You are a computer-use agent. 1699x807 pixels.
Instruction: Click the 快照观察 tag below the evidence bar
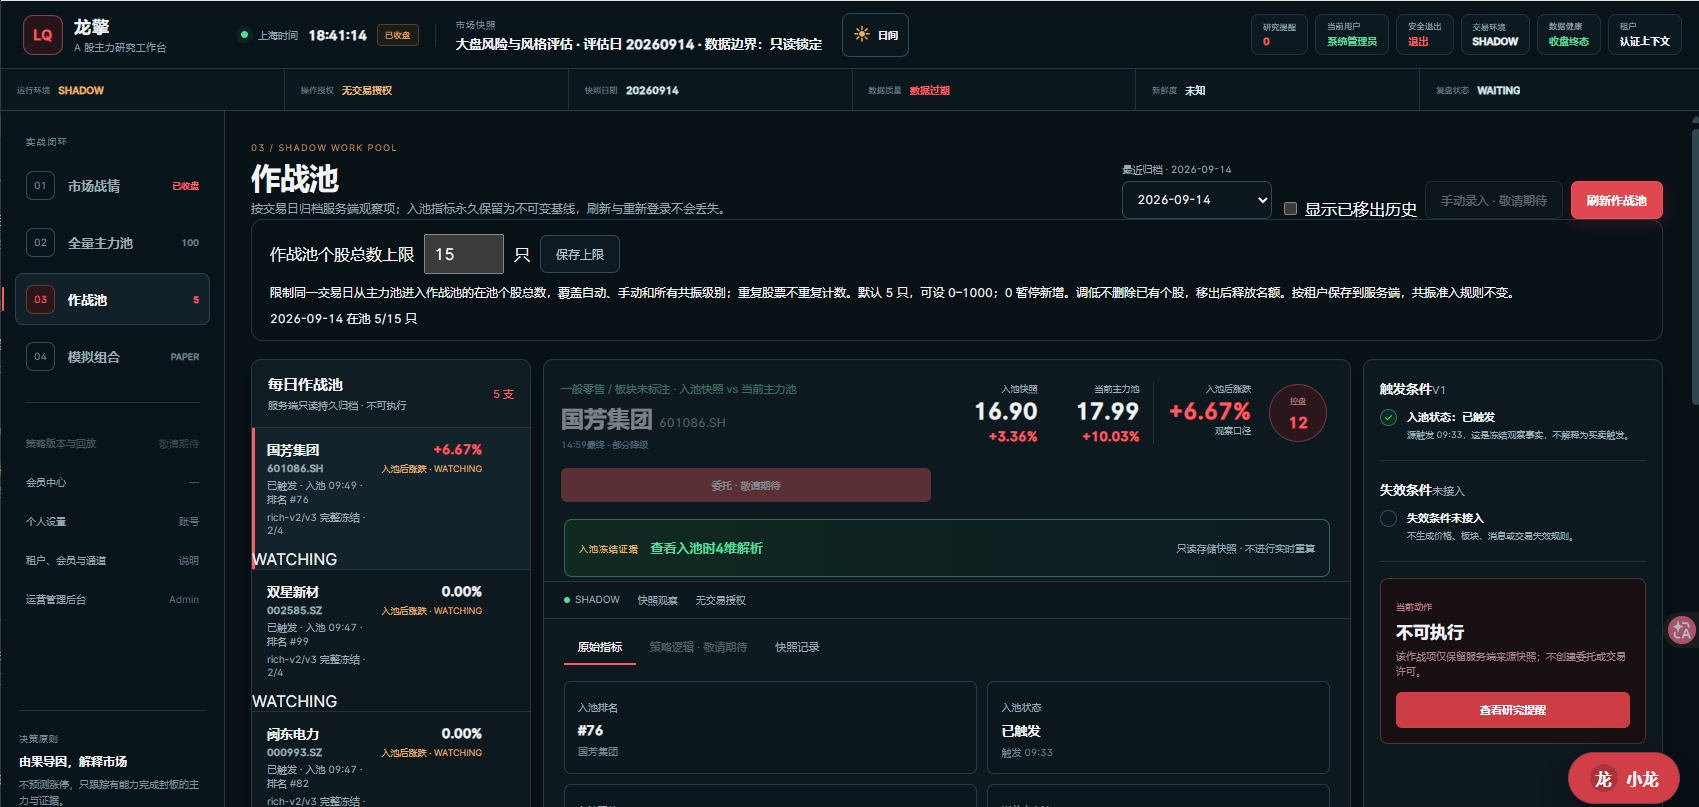point(658,600)
